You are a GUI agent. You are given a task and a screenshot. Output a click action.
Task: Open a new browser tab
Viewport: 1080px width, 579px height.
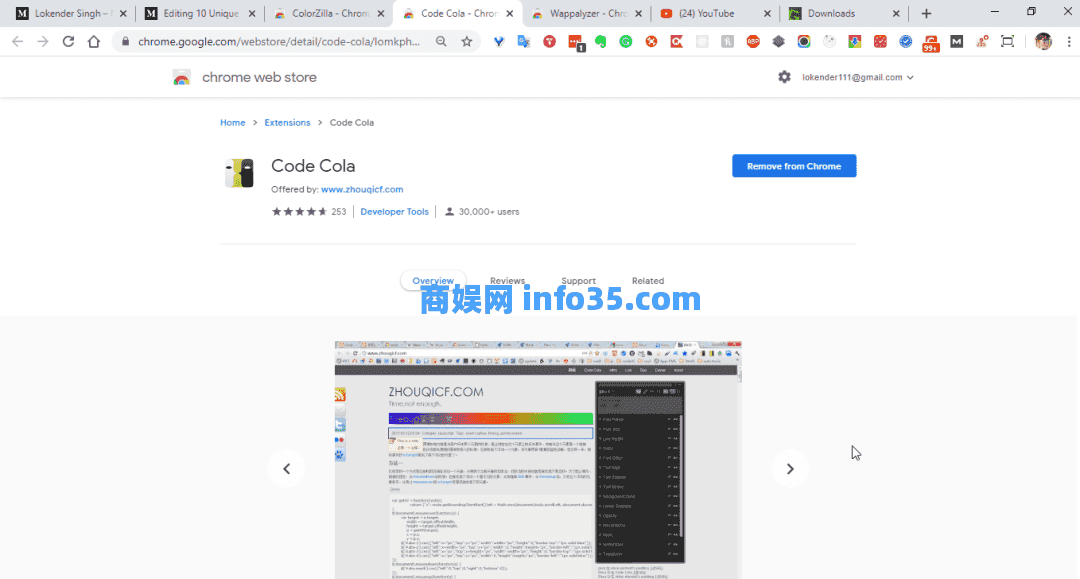[x=926, y=14]
